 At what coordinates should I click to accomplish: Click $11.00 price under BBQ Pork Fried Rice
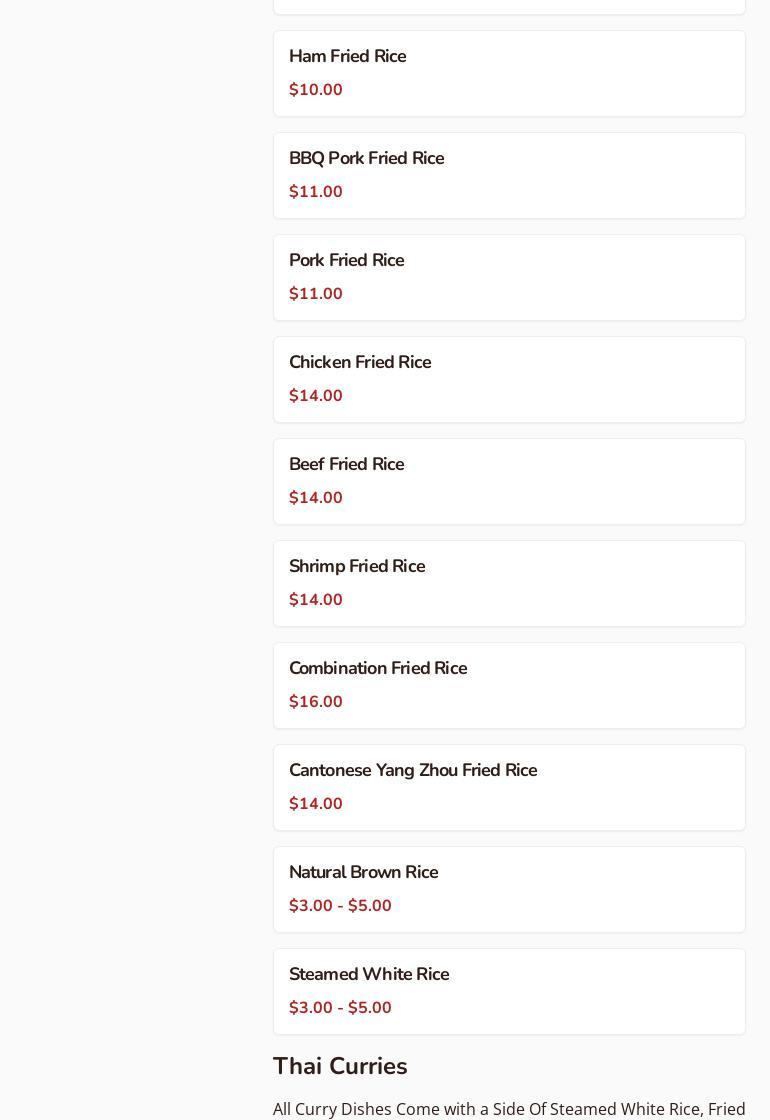click(316, 192)
